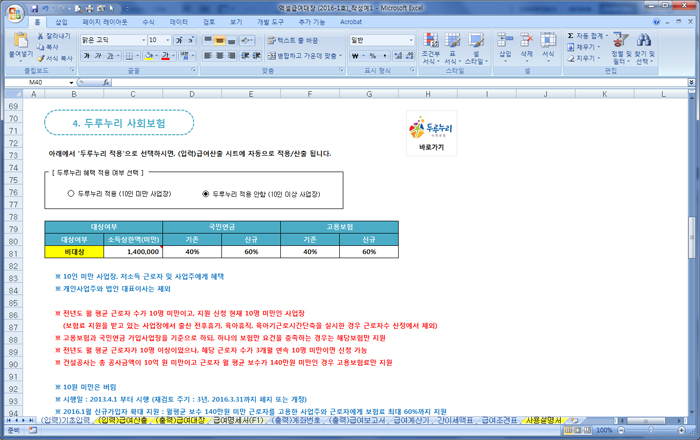700x440 pixels.
Task: Apply cell borders
Action: [x=129, y=56]
